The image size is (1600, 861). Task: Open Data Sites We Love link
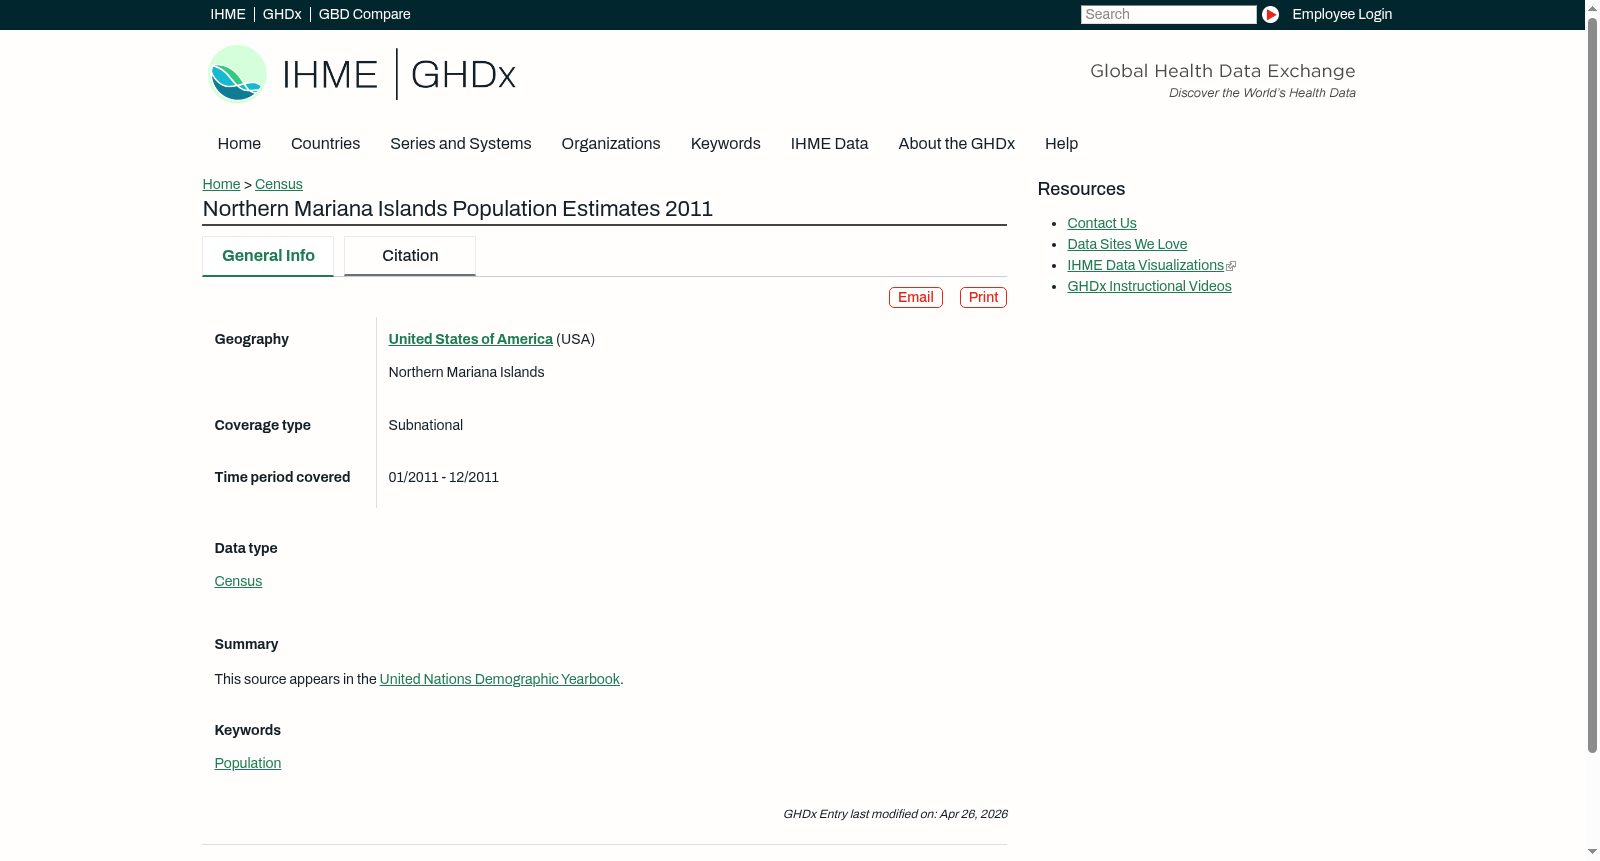point(1127,244)
